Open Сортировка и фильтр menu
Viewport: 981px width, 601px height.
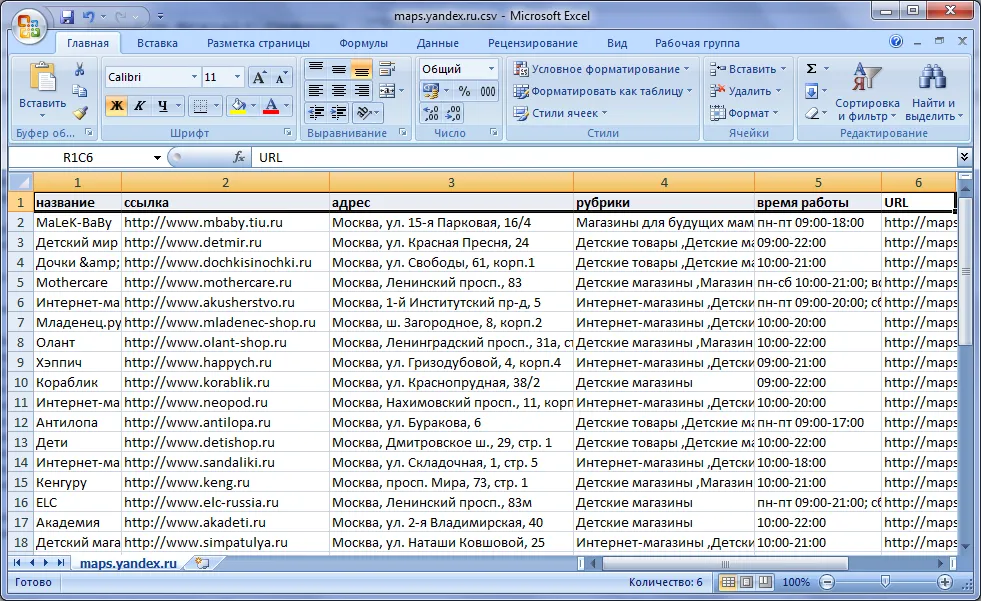pyautogui.click(x=867, y=92)
